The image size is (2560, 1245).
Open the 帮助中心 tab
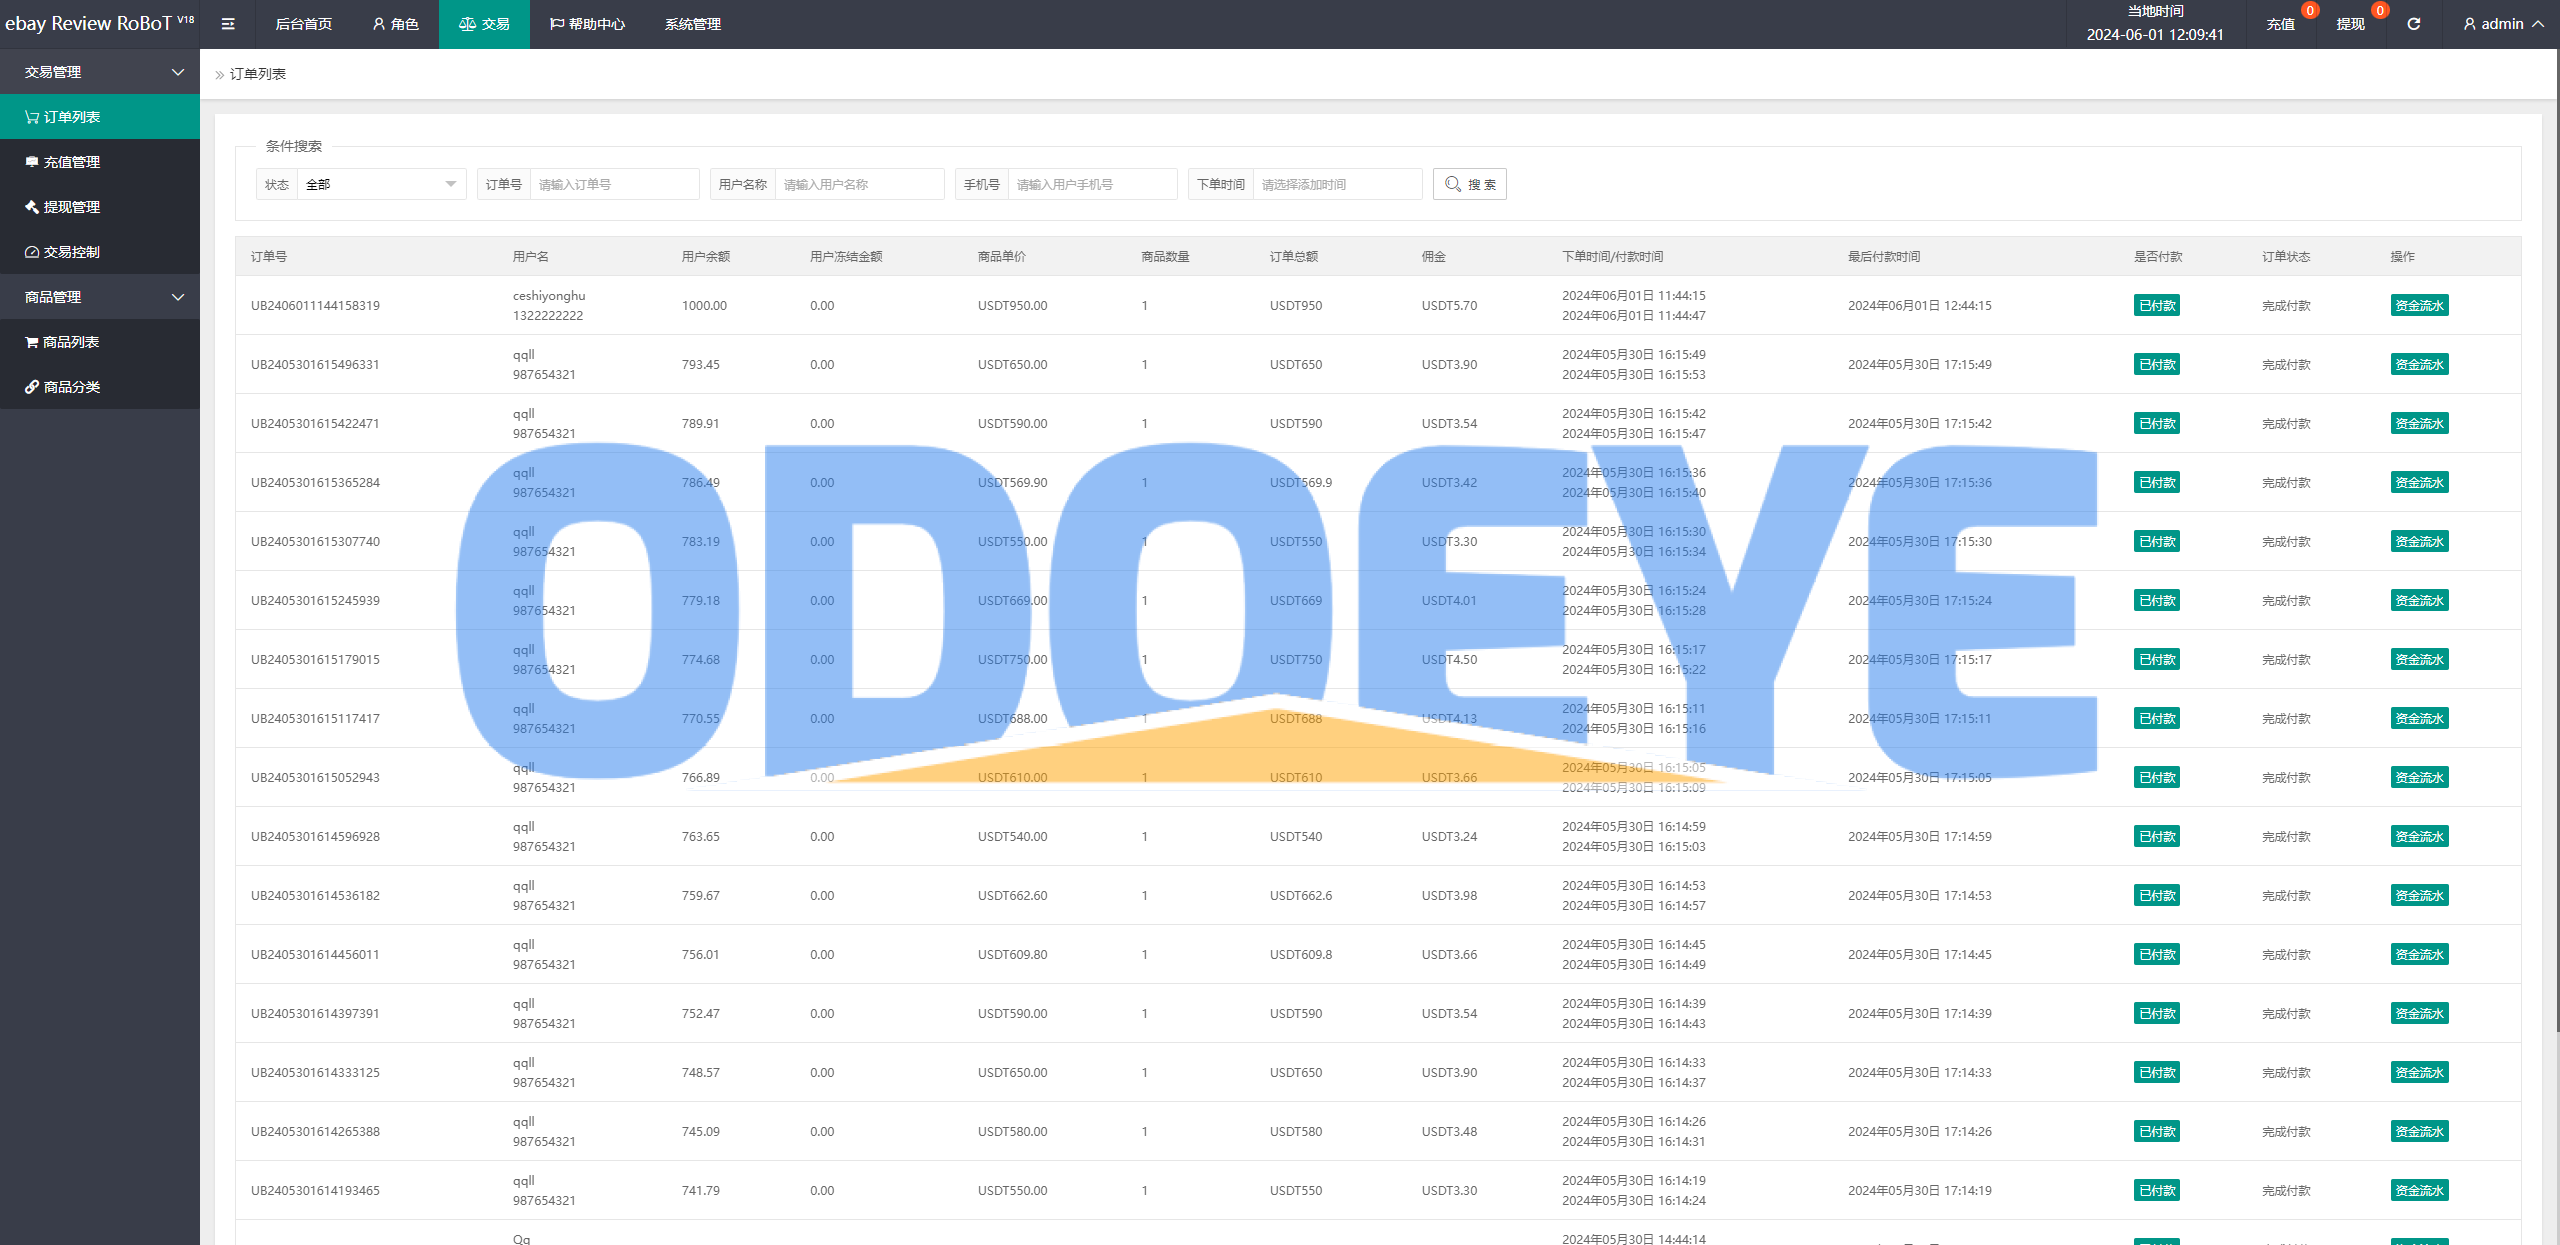coord(587,24)
